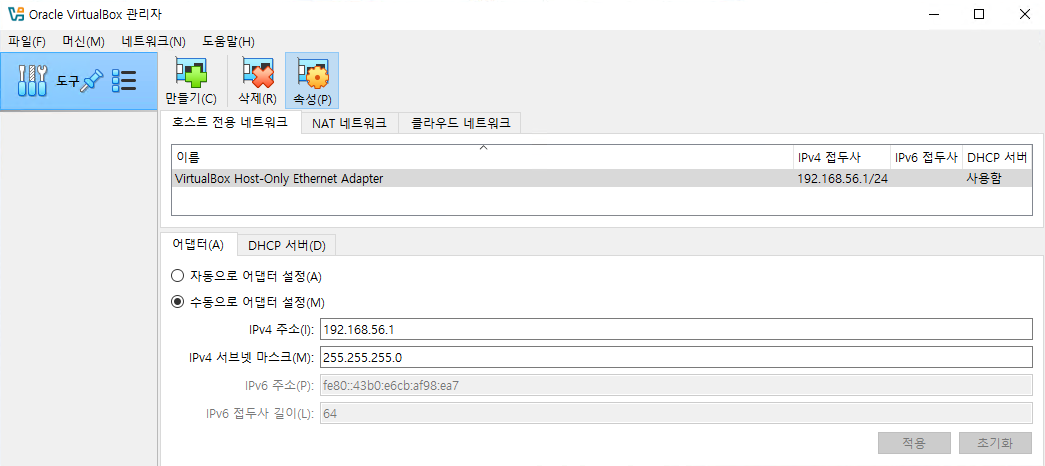This screenshot has height=466, width=1045.
Task: Open the Tools list menu icon
Action: [124, 81]
